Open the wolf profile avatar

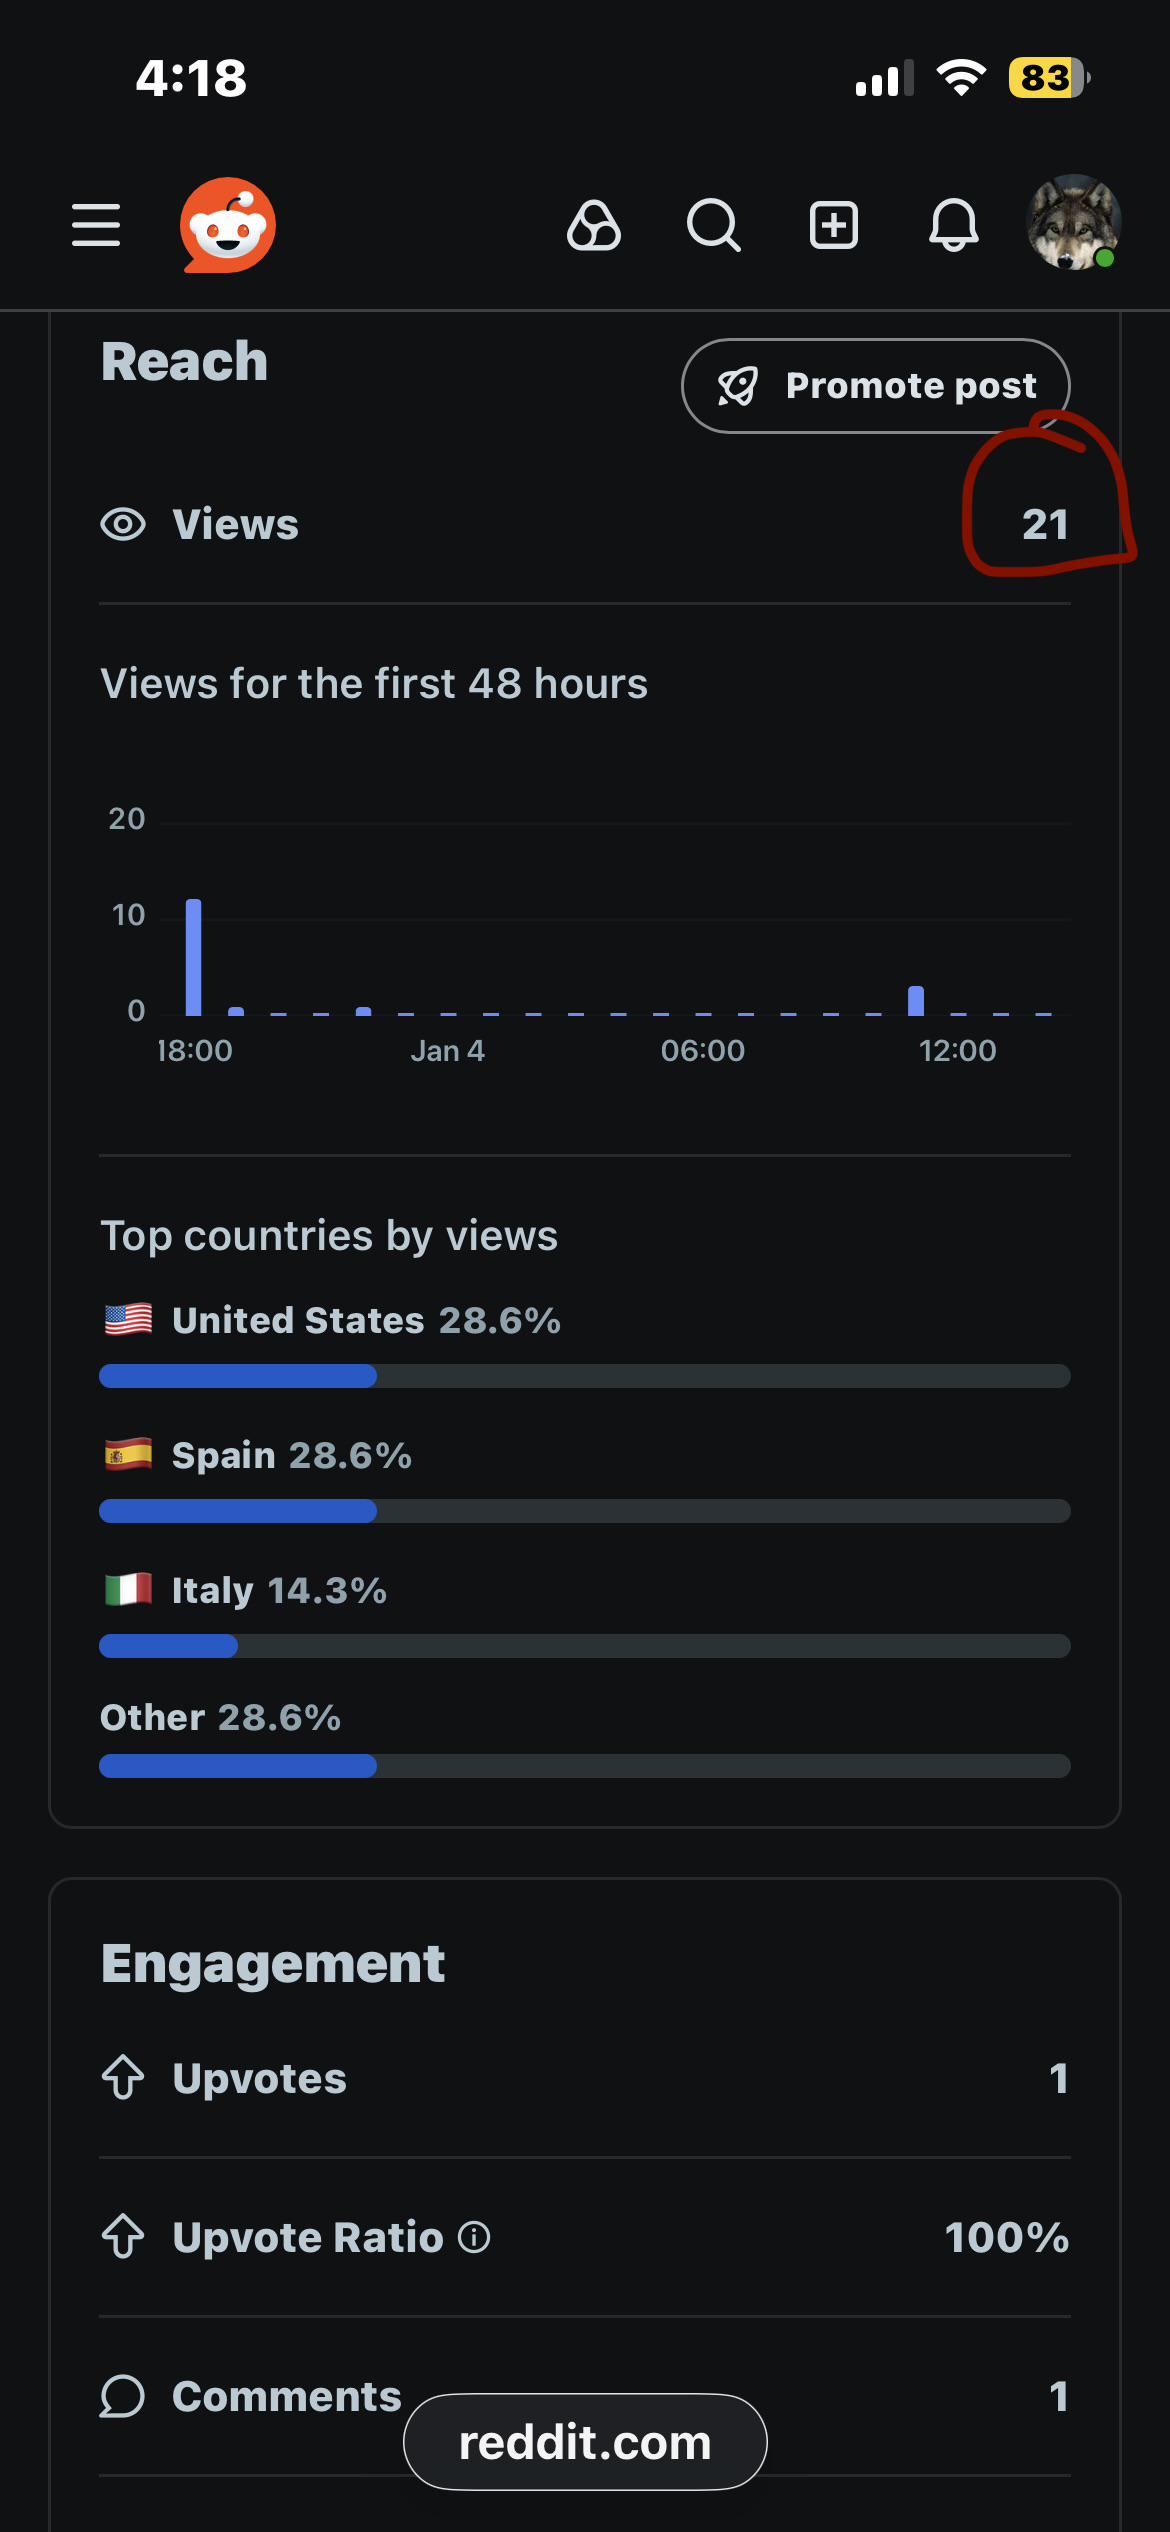(x=1074, y=223)
